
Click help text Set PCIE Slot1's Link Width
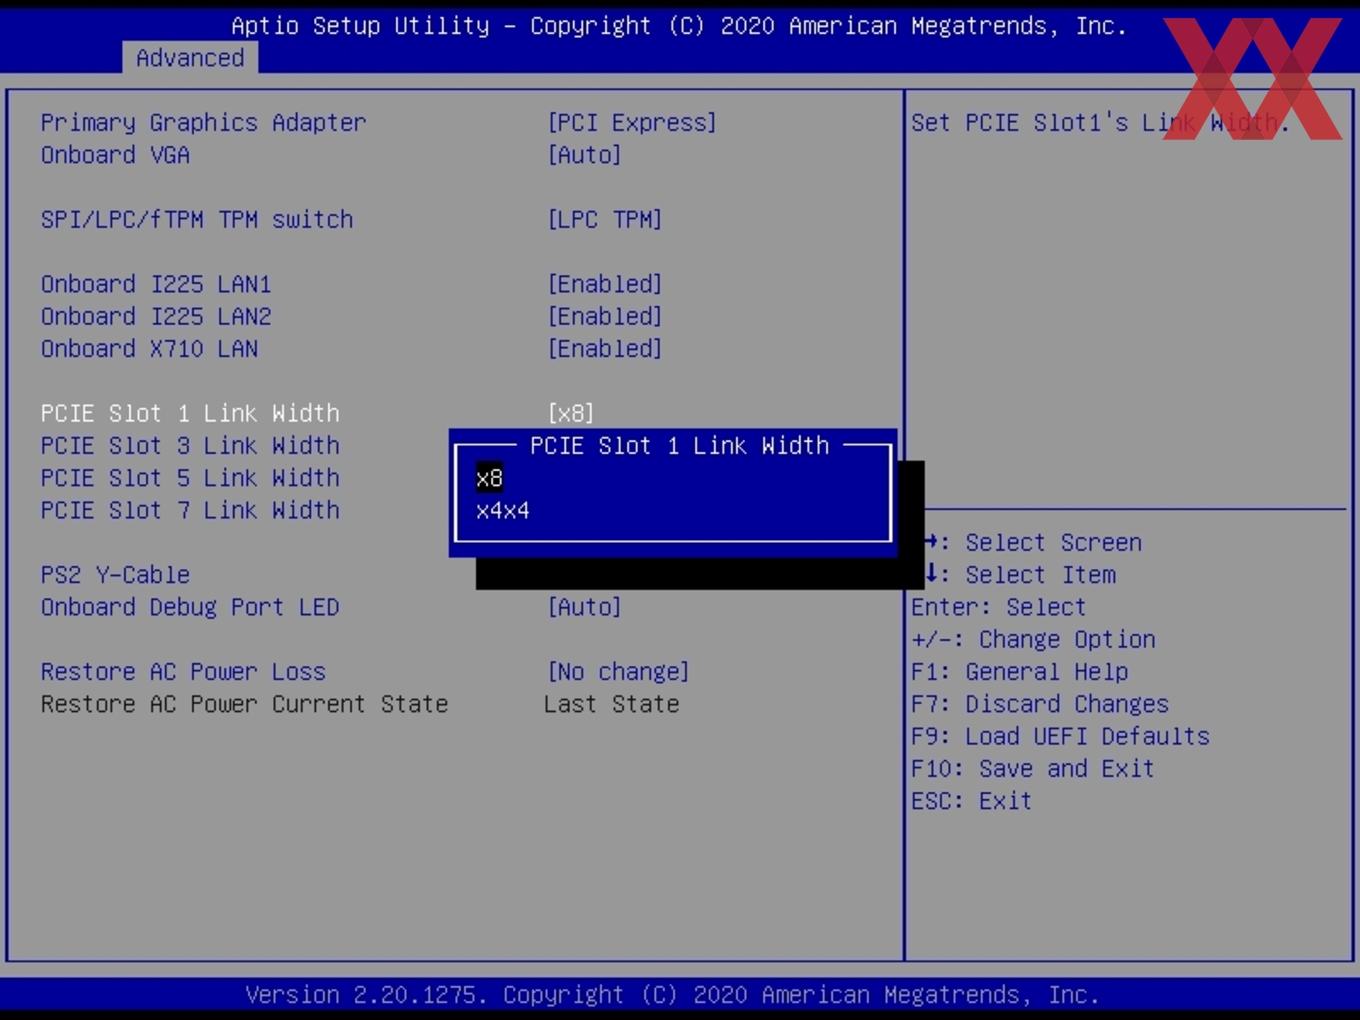tap(1100, 123)
